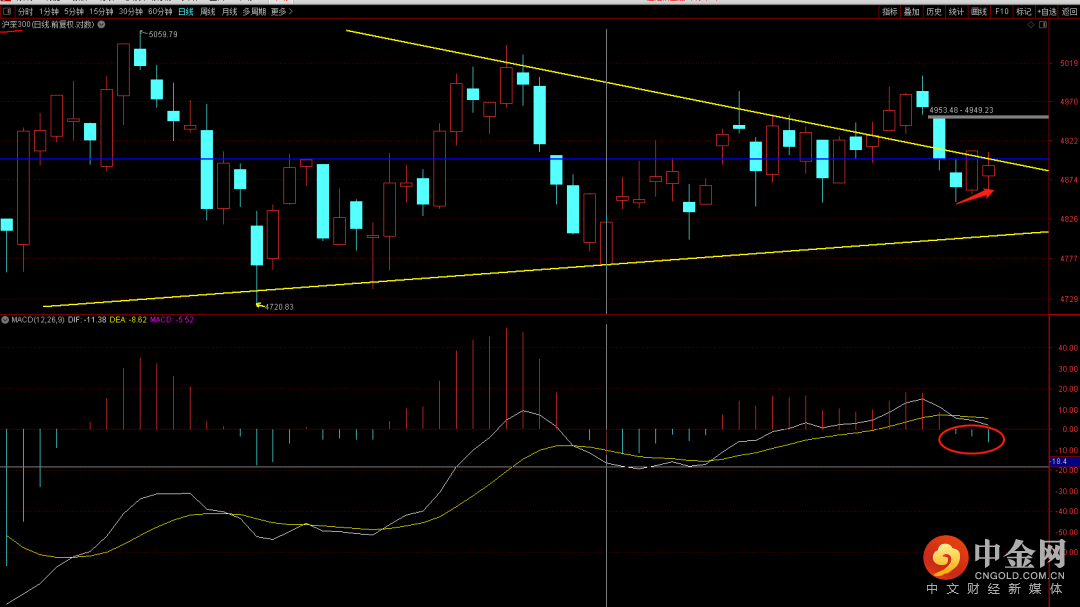
Task: Open the 历史 history button
Action: tap(934, 12)
